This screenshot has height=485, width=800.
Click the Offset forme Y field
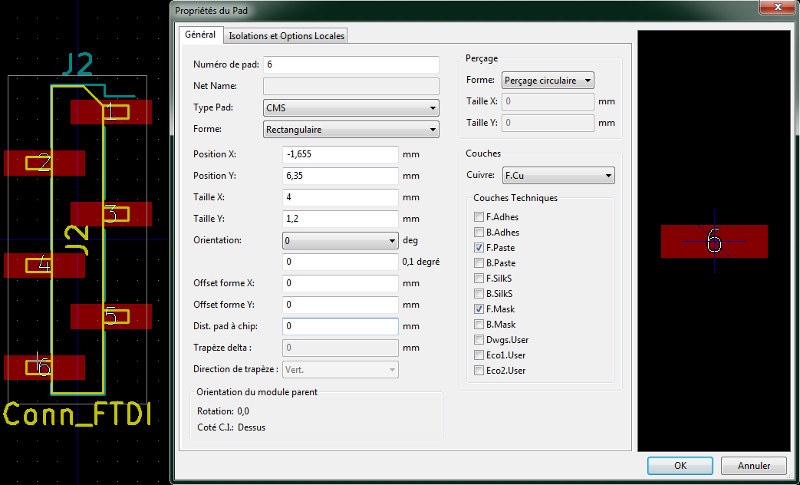[x=340, y=305]
